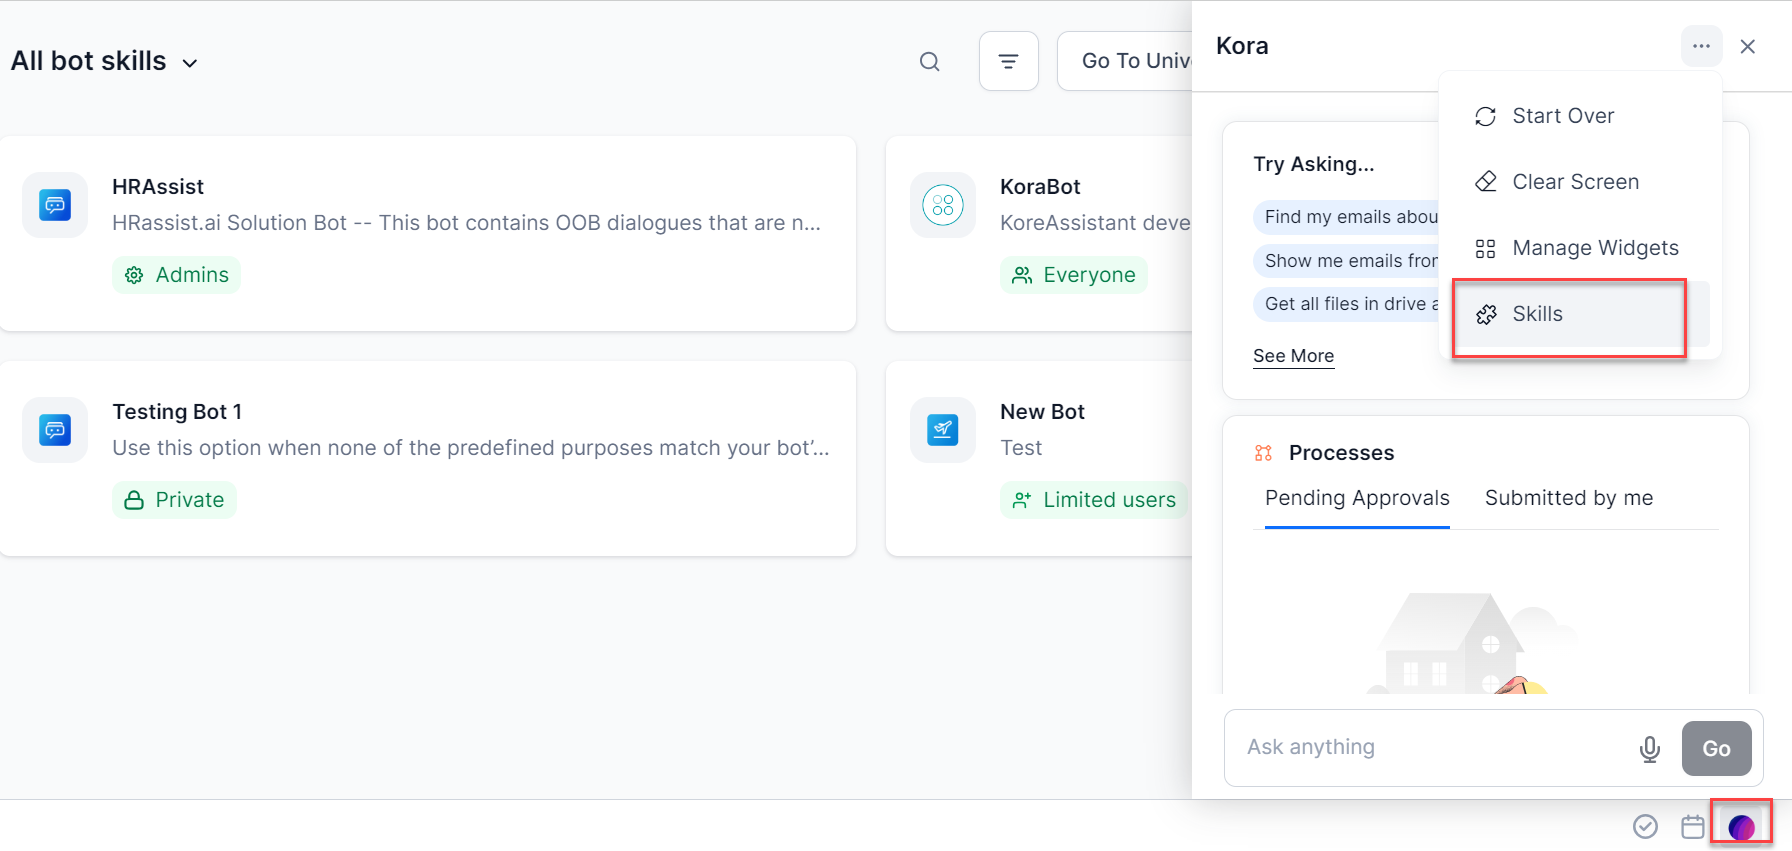Open the filter options icon button
Image resolution: width=1792 pixels, height=851 pixels.
pos(1008,62)
